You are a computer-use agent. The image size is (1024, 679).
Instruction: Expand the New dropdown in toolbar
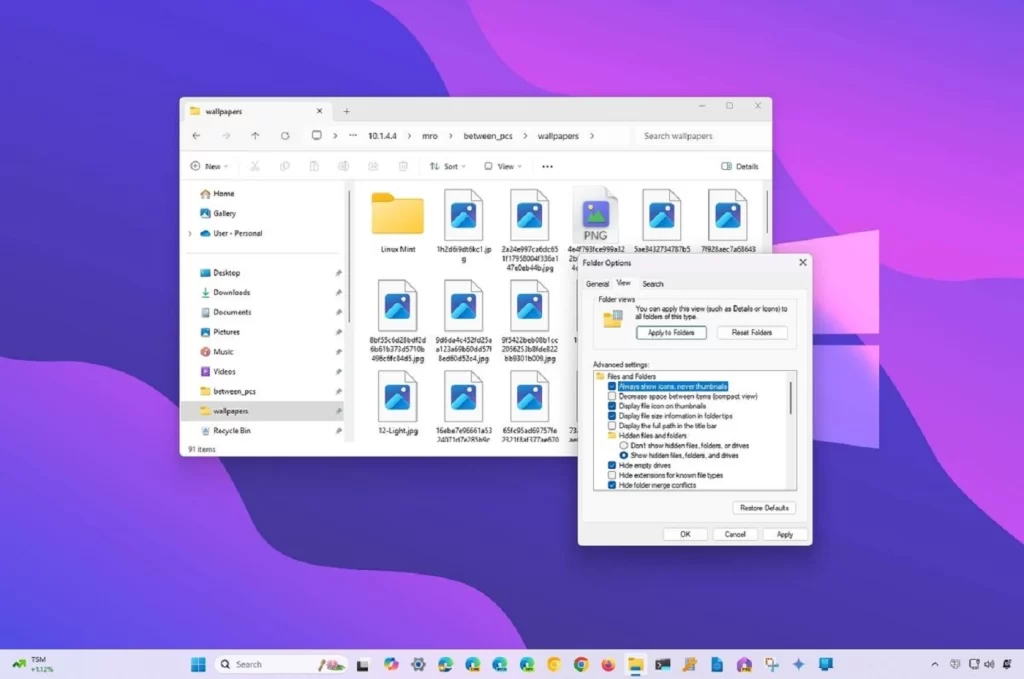point(210,166)
